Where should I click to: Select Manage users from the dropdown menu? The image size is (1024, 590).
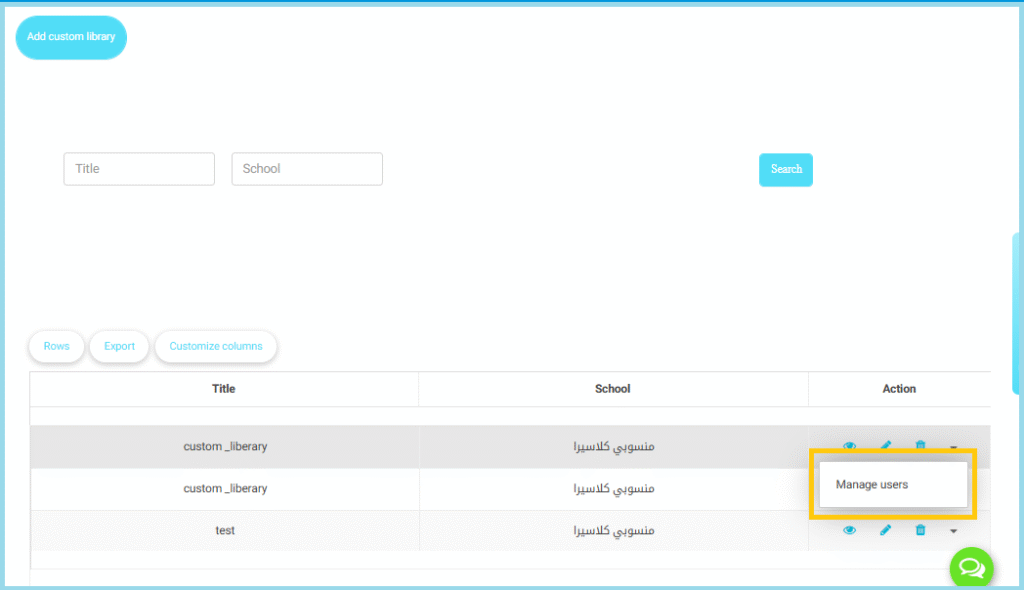[872, 485]
